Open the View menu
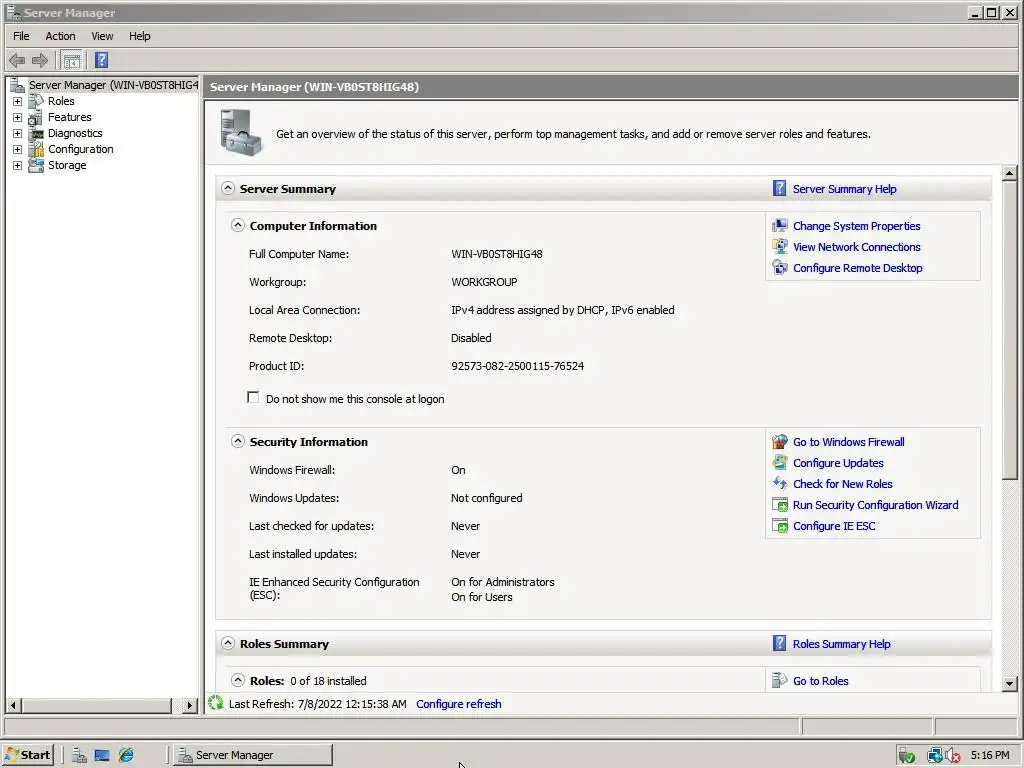1024x768 pixels. click(x=102, y=36)
